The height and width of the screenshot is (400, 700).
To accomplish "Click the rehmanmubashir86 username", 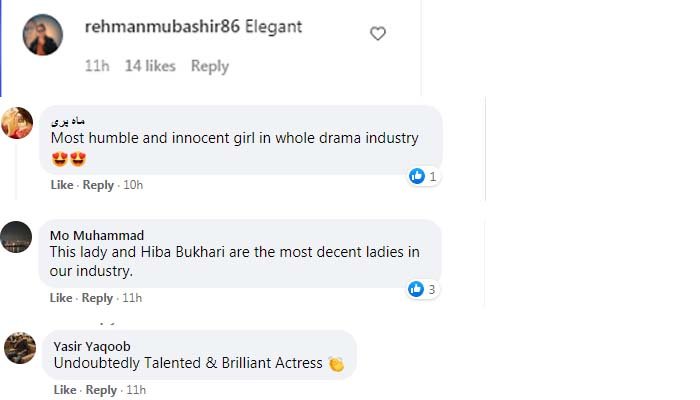I will [163, 27].
